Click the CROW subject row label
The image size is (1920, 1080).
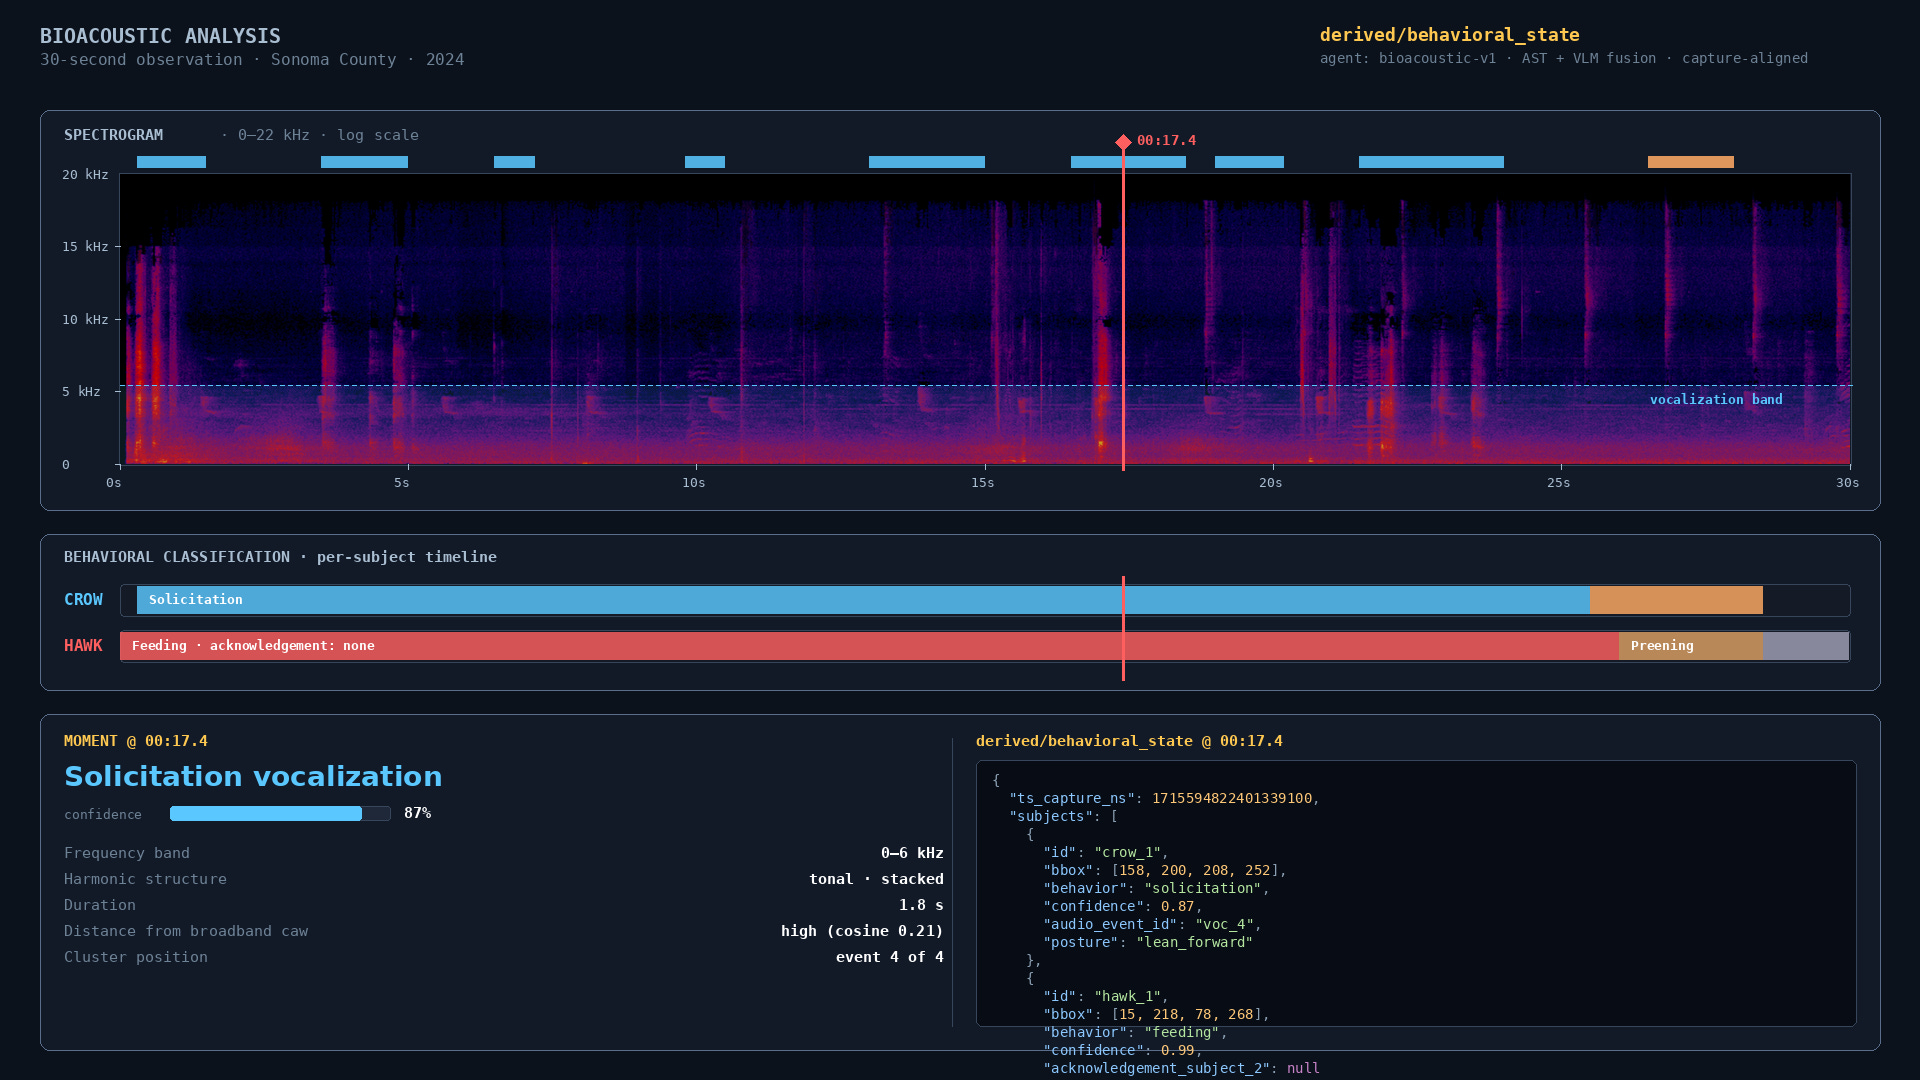pyautogui.click(x=83, y=600)
